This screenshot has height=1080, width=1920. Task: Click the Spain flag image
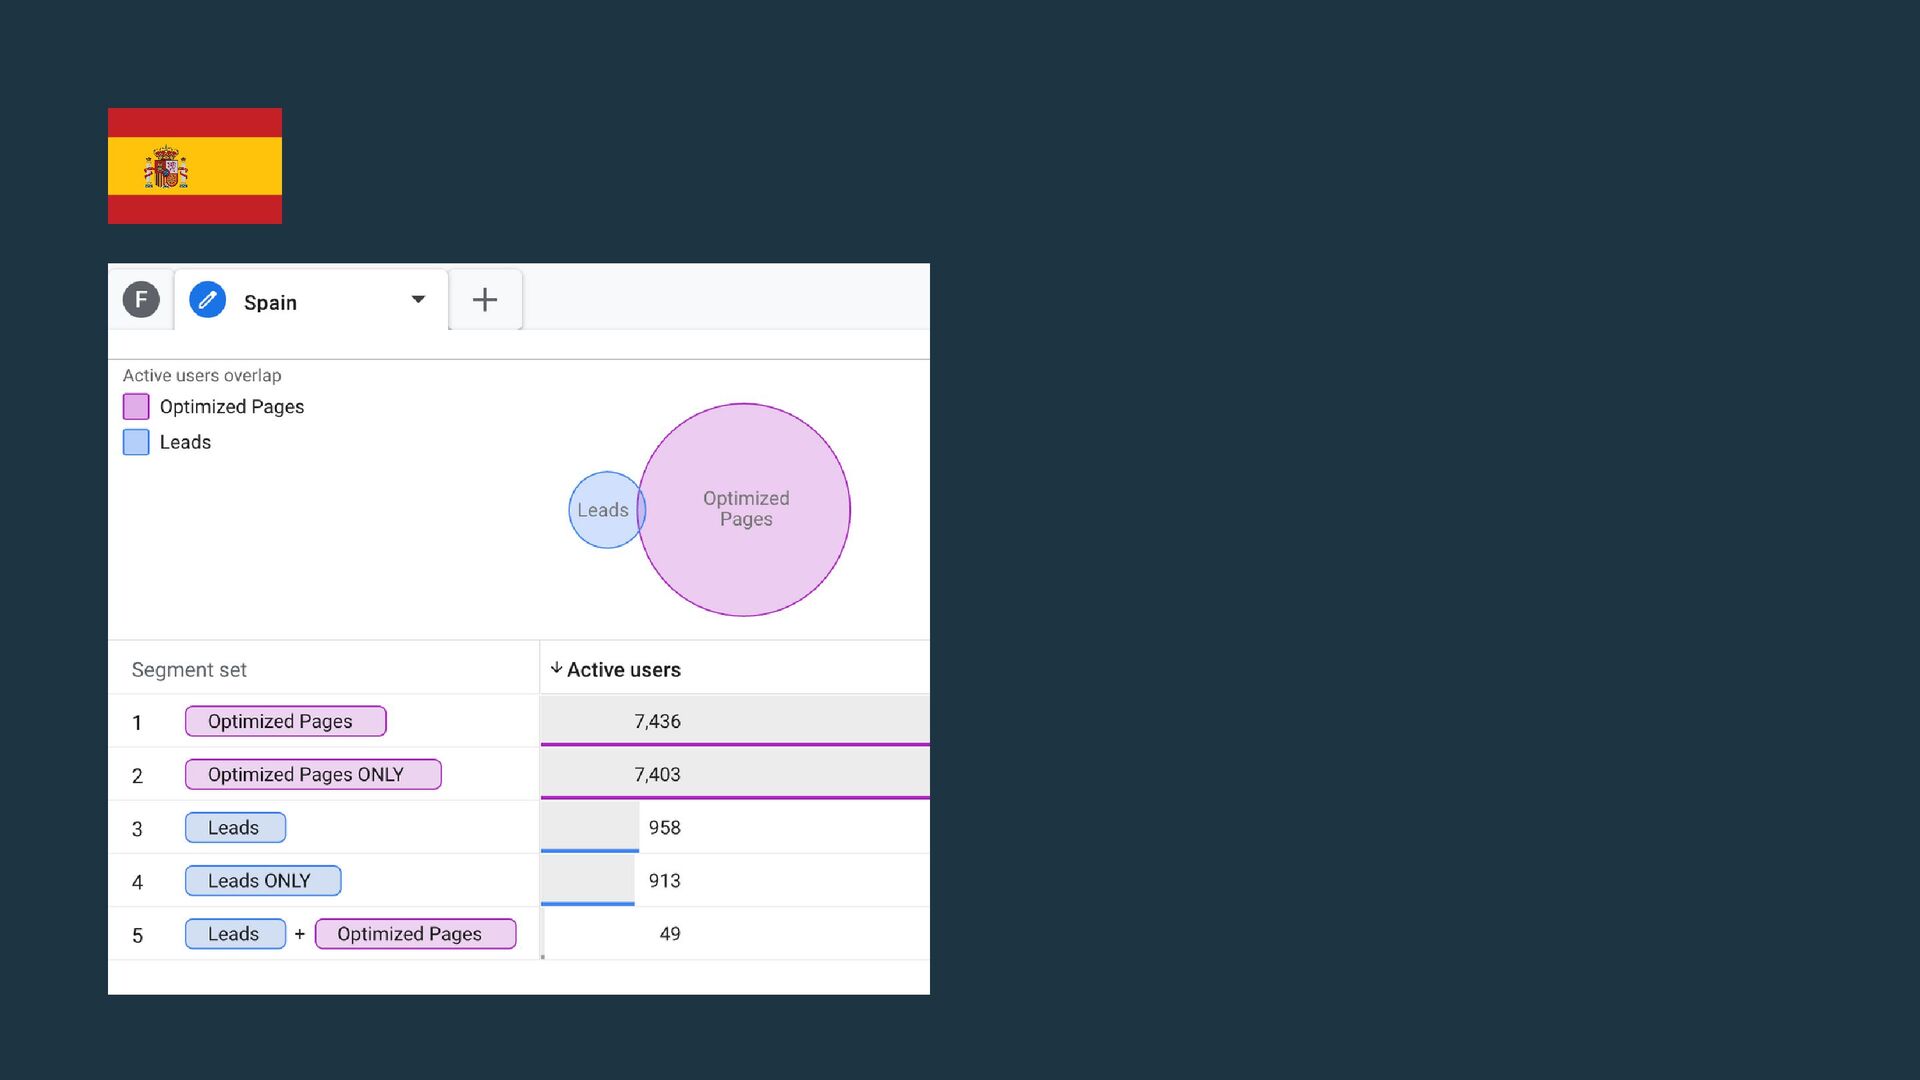point(195,166)
